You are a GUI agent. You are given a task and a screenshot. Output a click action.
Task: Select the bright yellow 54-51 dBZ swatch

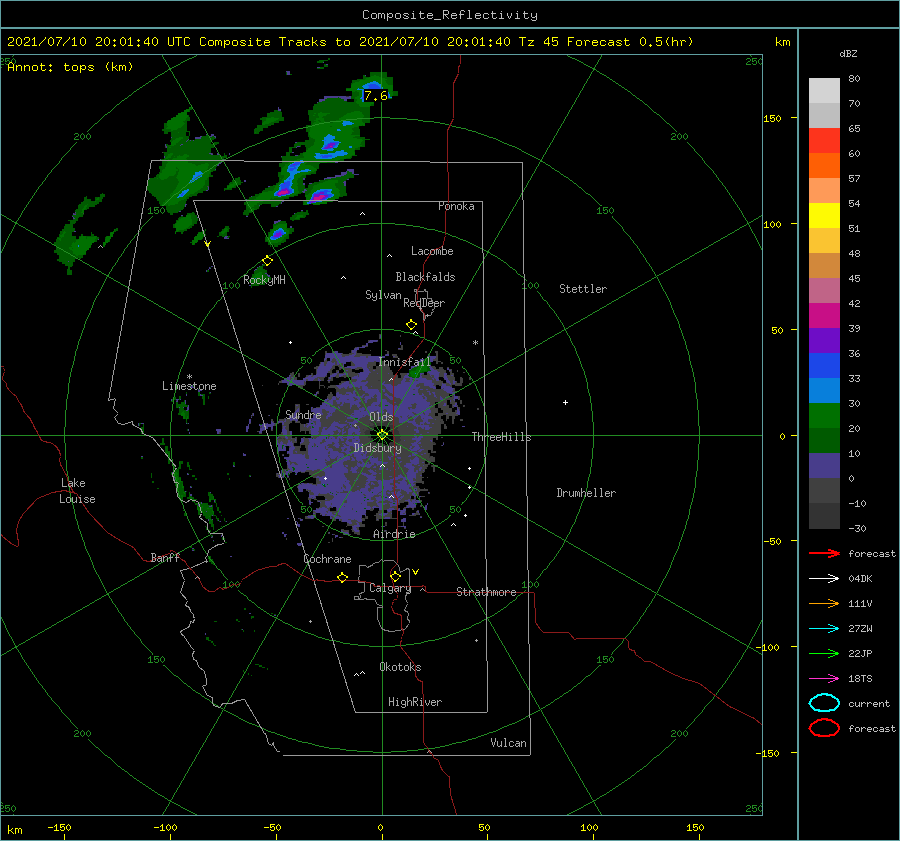pos(824,215)
